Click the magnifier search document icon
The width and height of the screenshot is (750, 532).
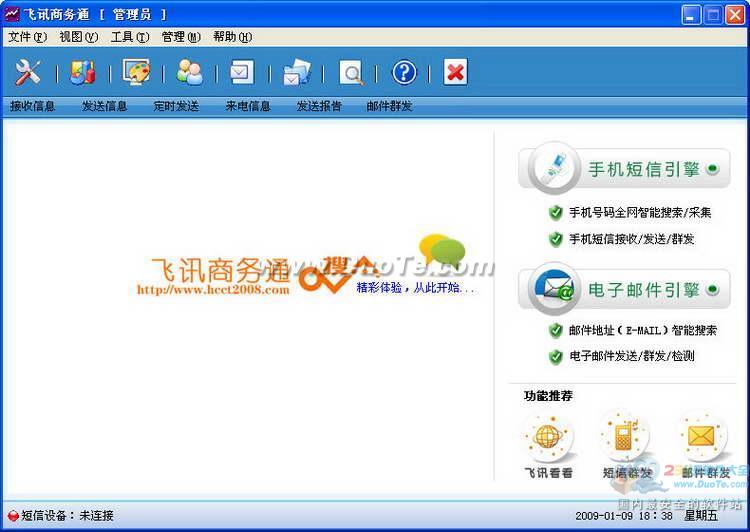(351, 73)
